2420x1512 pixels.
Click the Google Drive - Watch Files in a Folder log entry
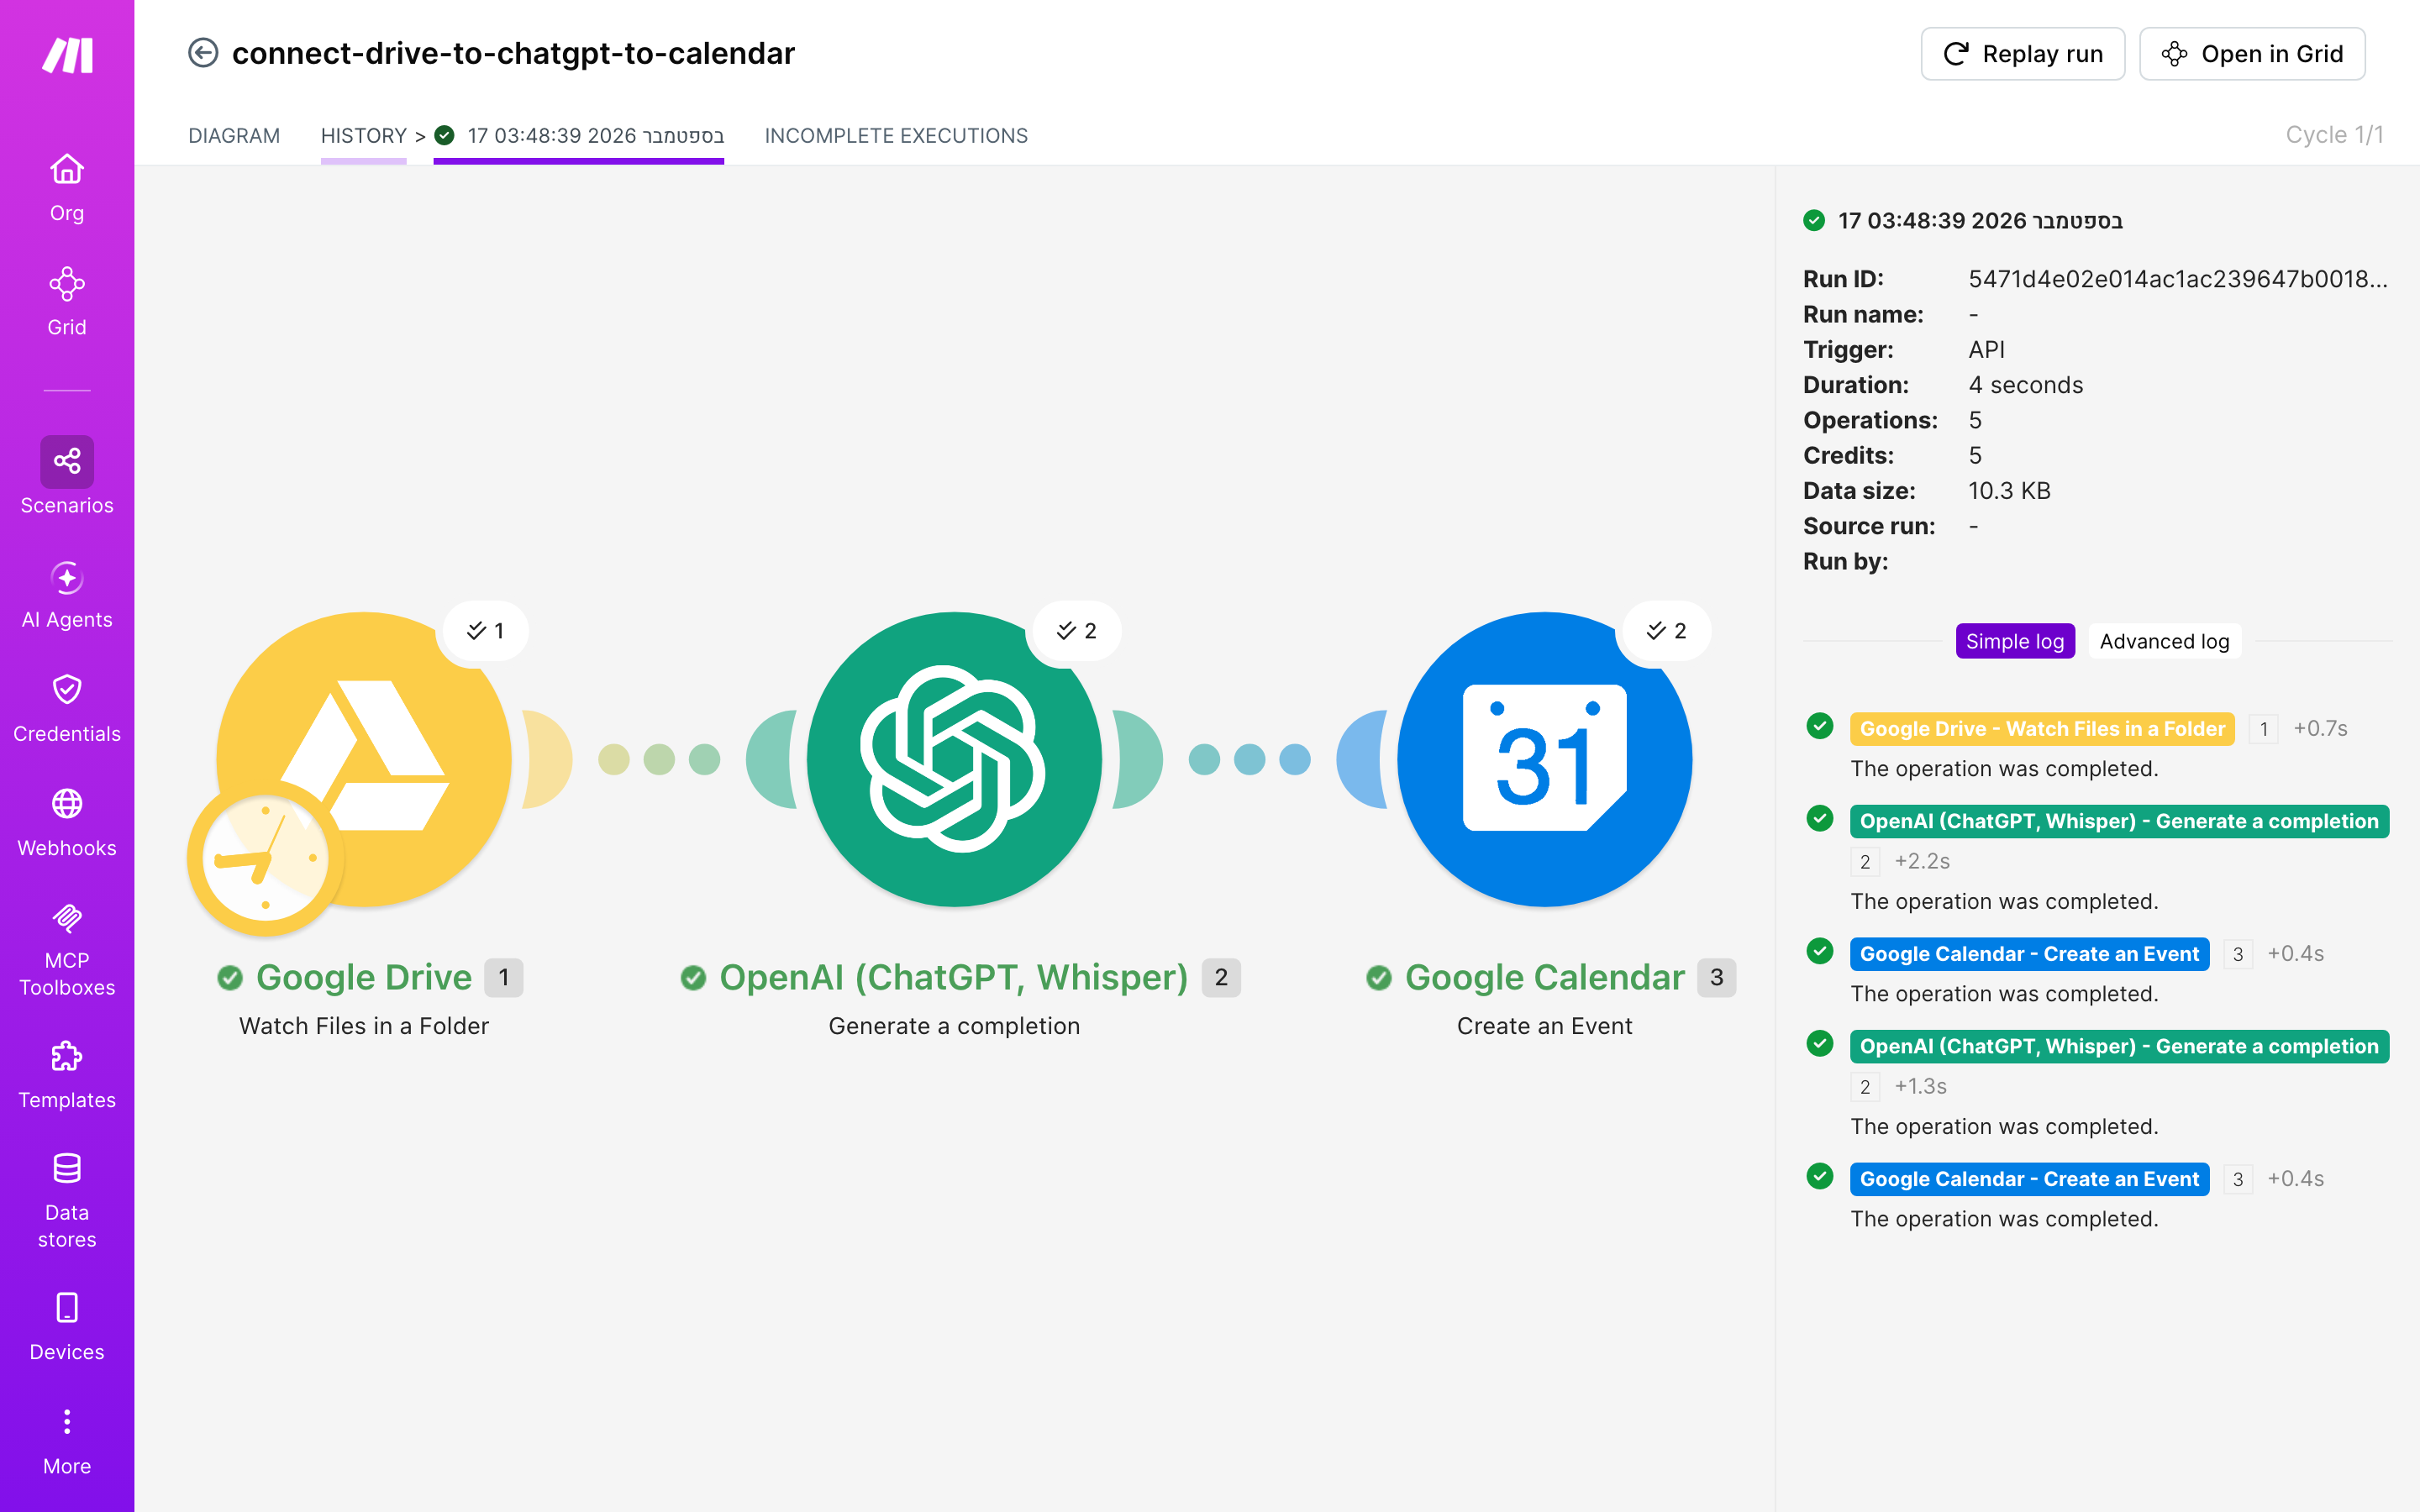tap(2041, 728)
